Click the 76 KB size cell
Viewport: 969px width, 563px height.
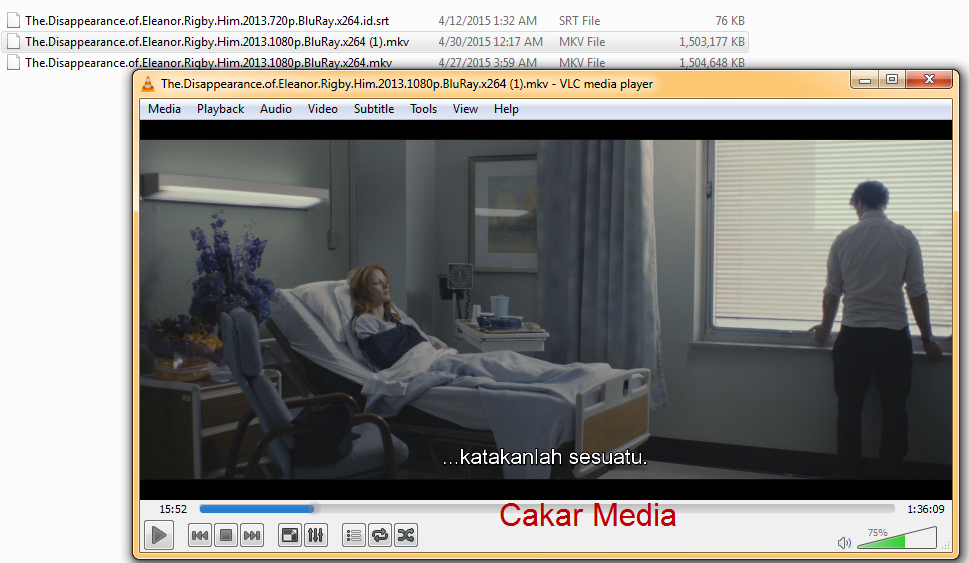[x=730, y=20]
